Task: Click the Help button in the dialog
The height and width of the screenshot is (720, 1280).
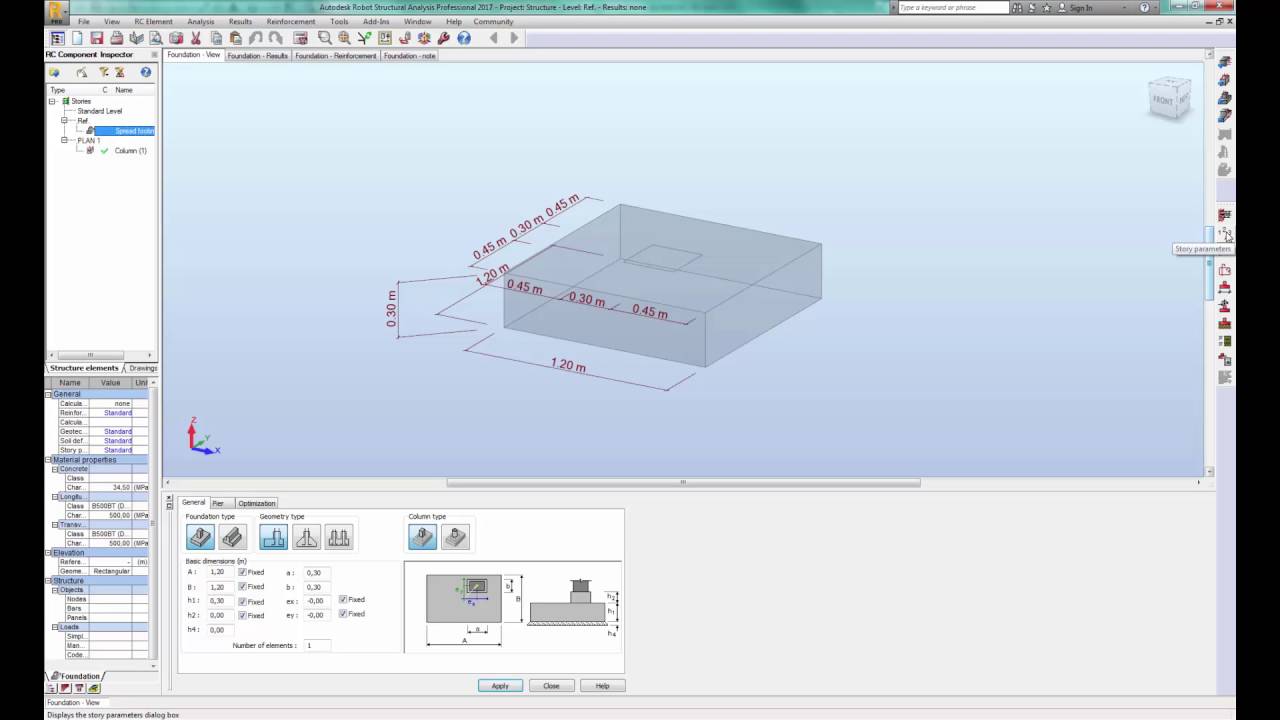Action: [602, 686]
